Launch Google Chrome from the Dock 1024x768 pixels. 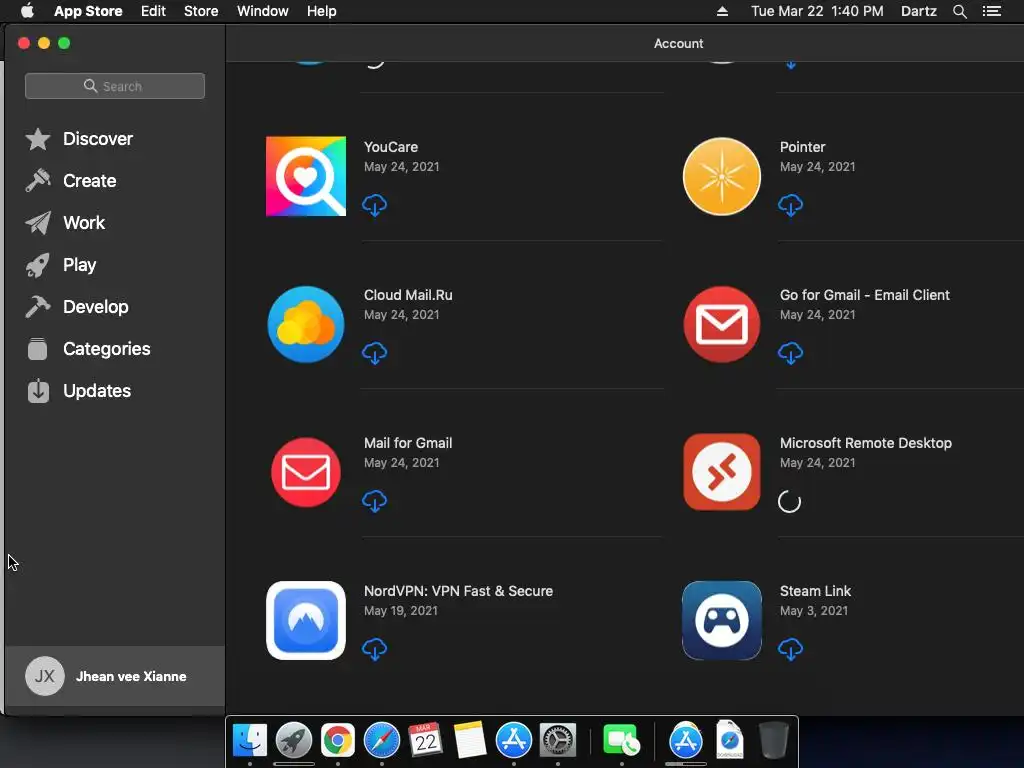pyautogui.click(x=338, y=741)
